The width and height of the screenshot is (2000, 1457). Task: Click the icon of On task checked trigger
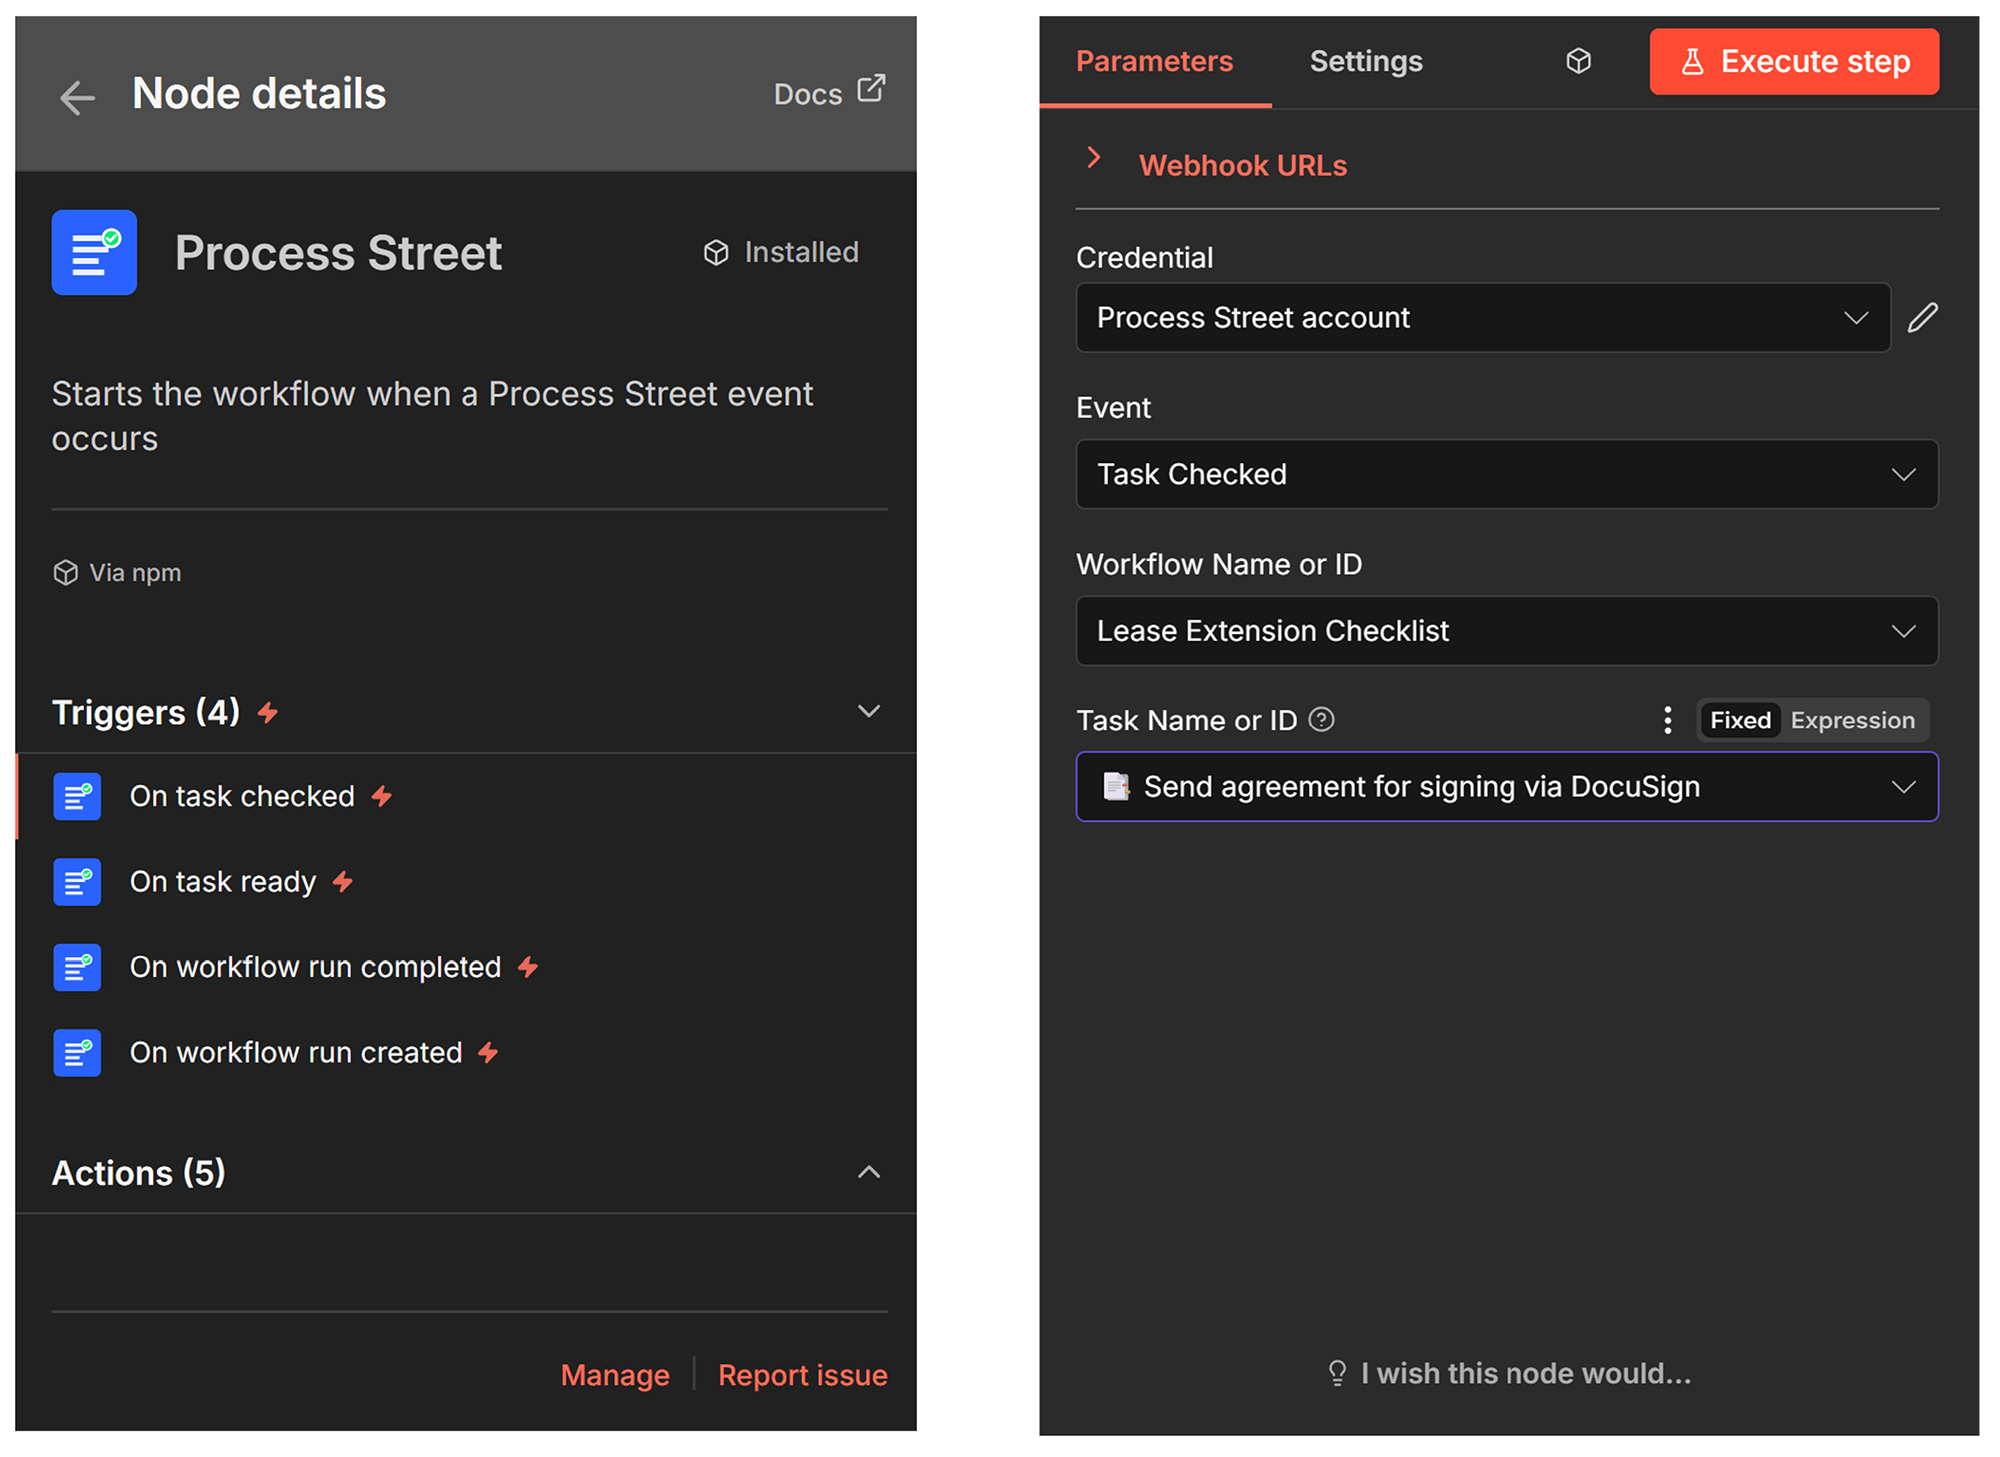point(77,796)
